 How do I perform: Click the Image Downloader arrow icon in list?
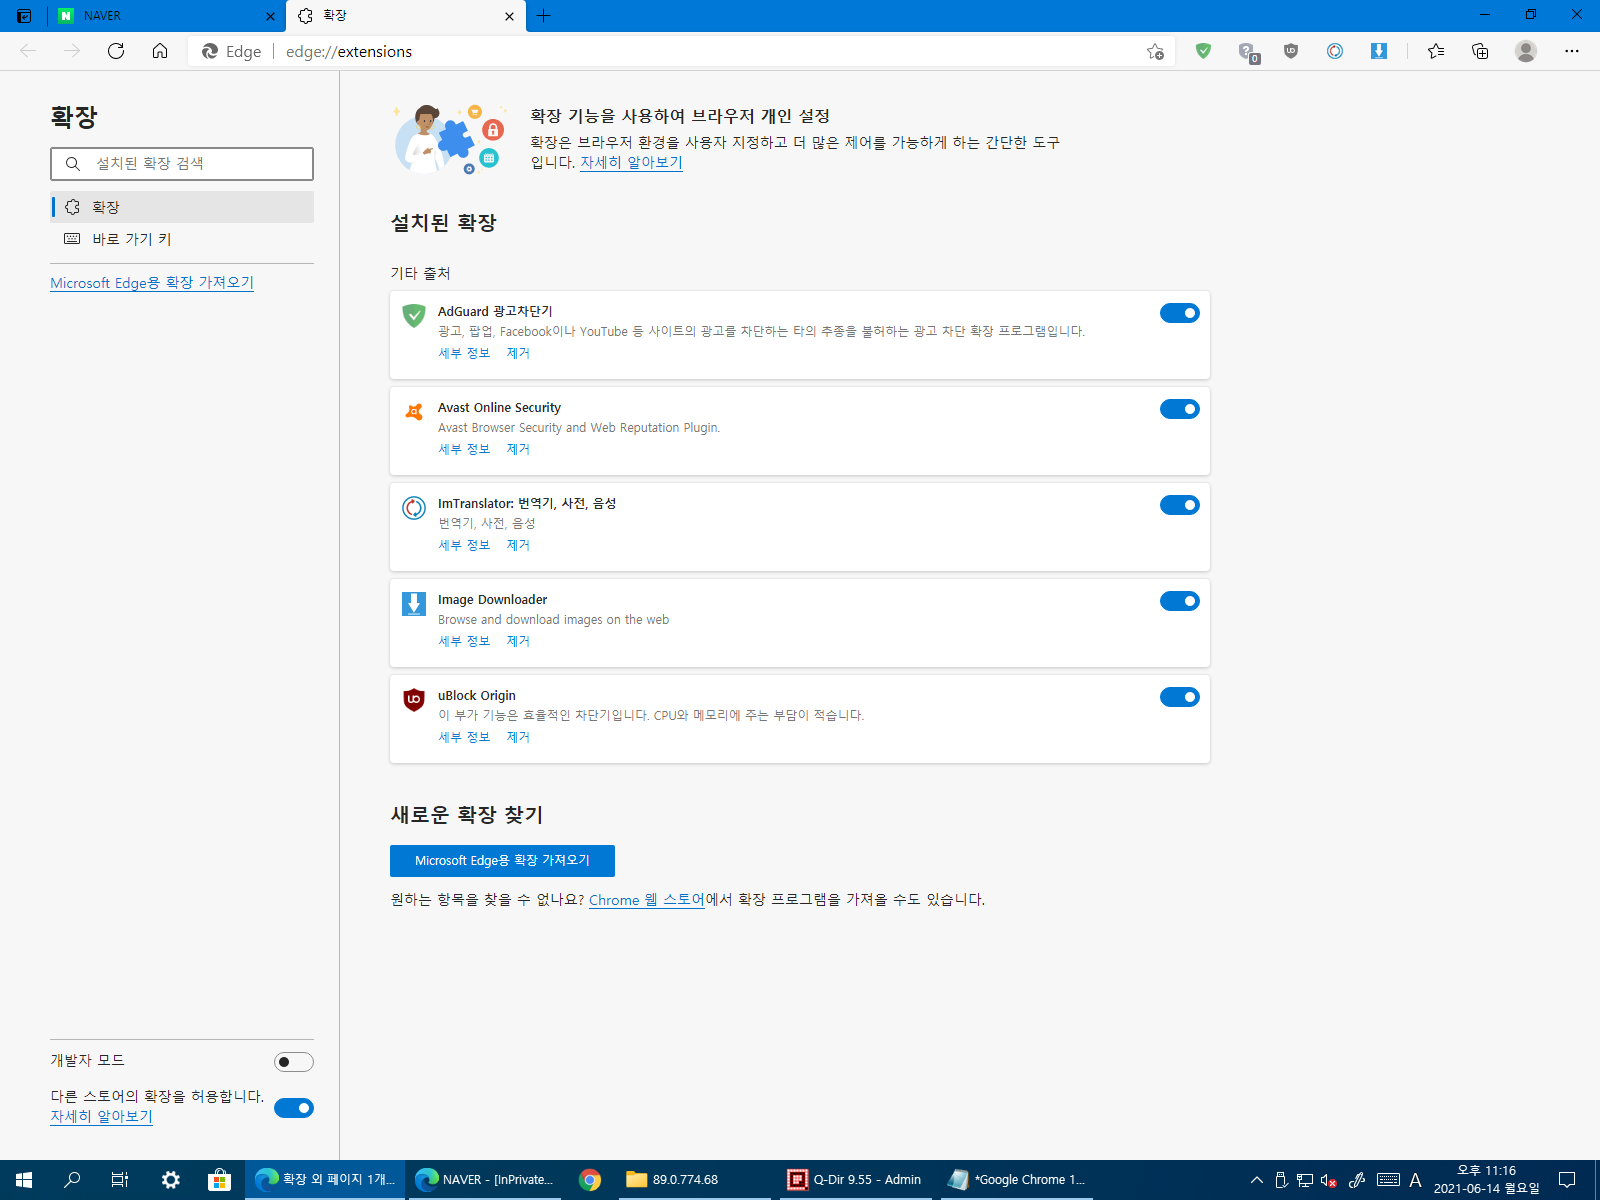(x=414, y=604)
